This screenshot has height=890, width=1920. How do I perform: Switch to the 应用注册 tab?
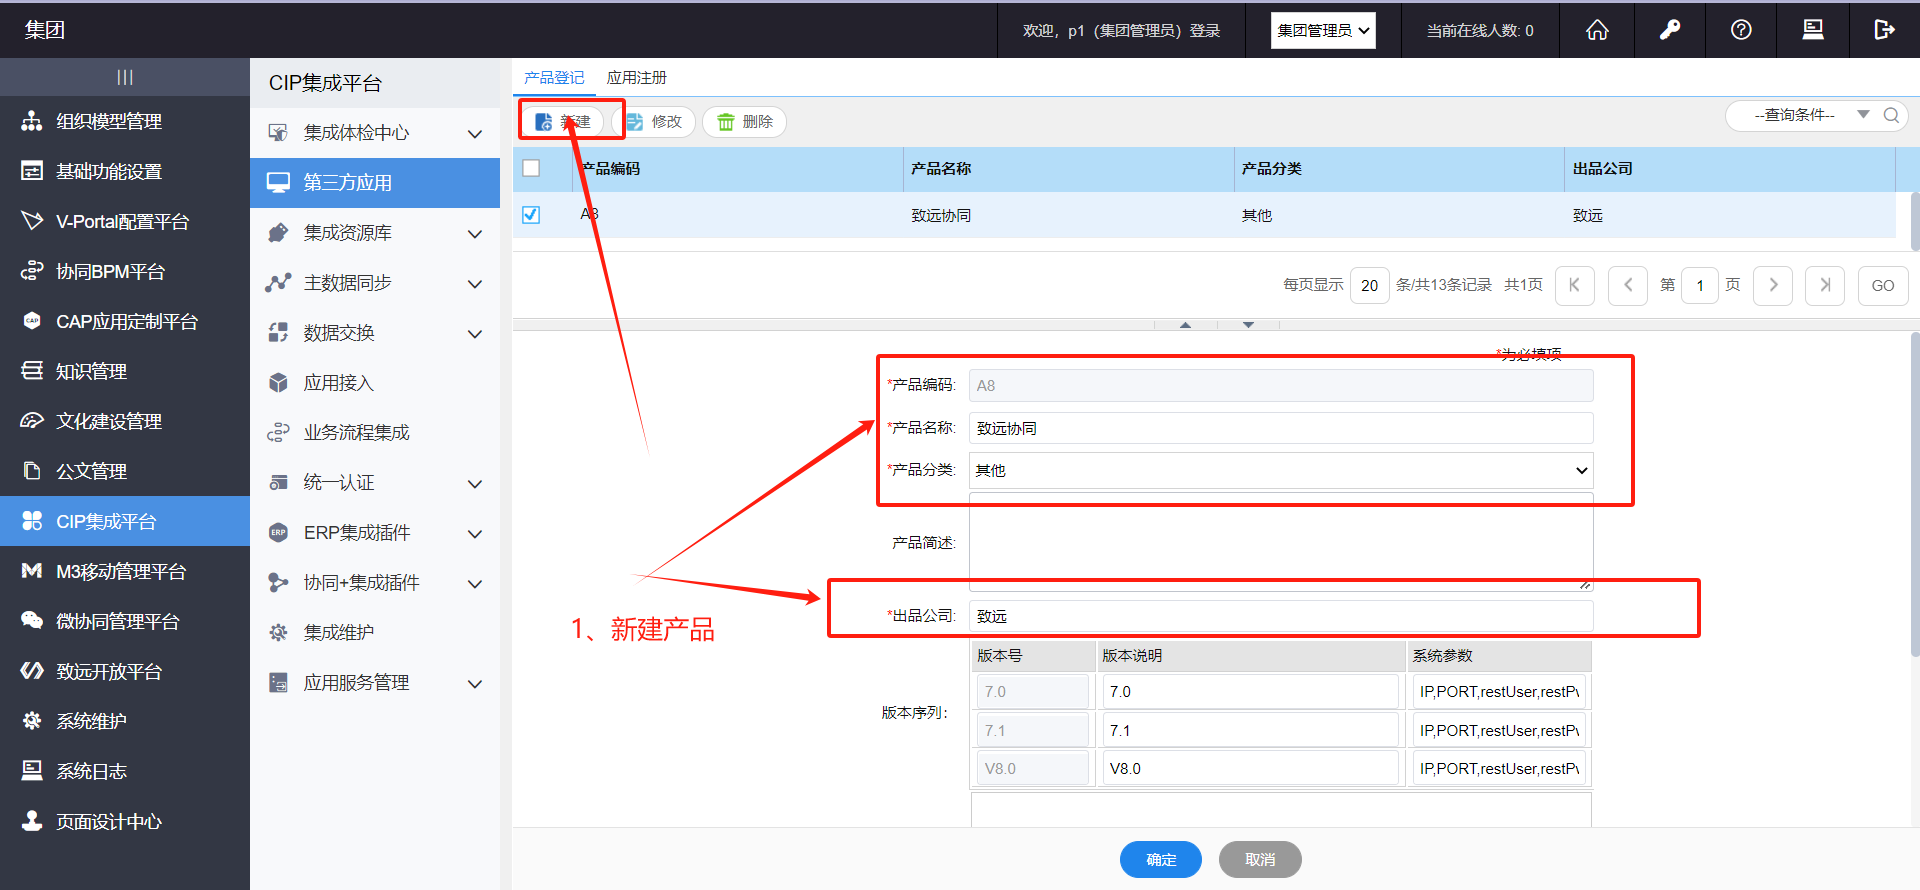636,78
